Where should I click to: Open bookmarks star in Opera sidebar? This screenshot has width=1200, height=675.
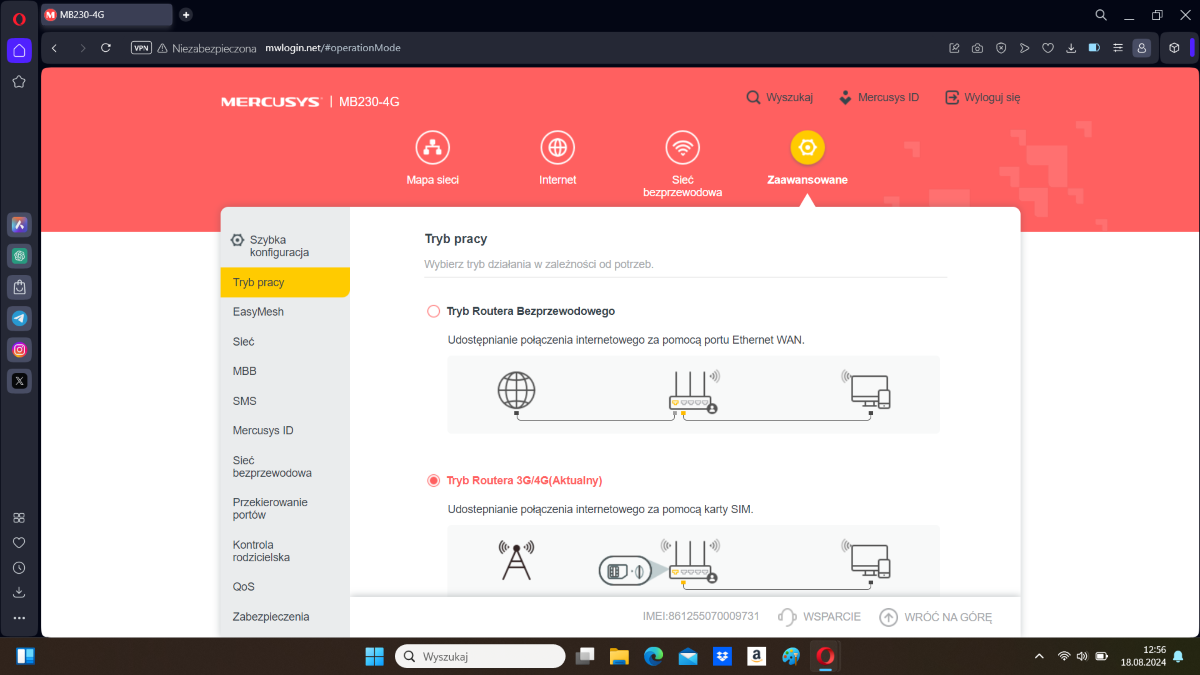19,82
